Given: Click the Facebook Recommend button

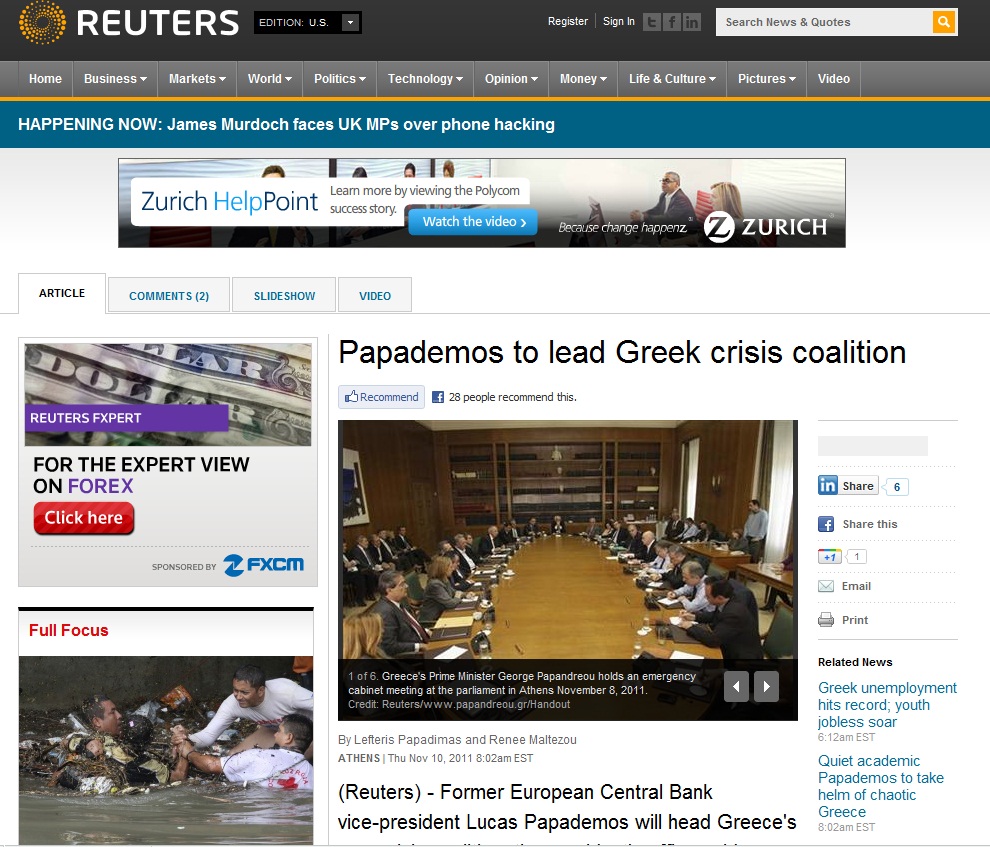Looking at the screenshot, I should coord(381,397).
